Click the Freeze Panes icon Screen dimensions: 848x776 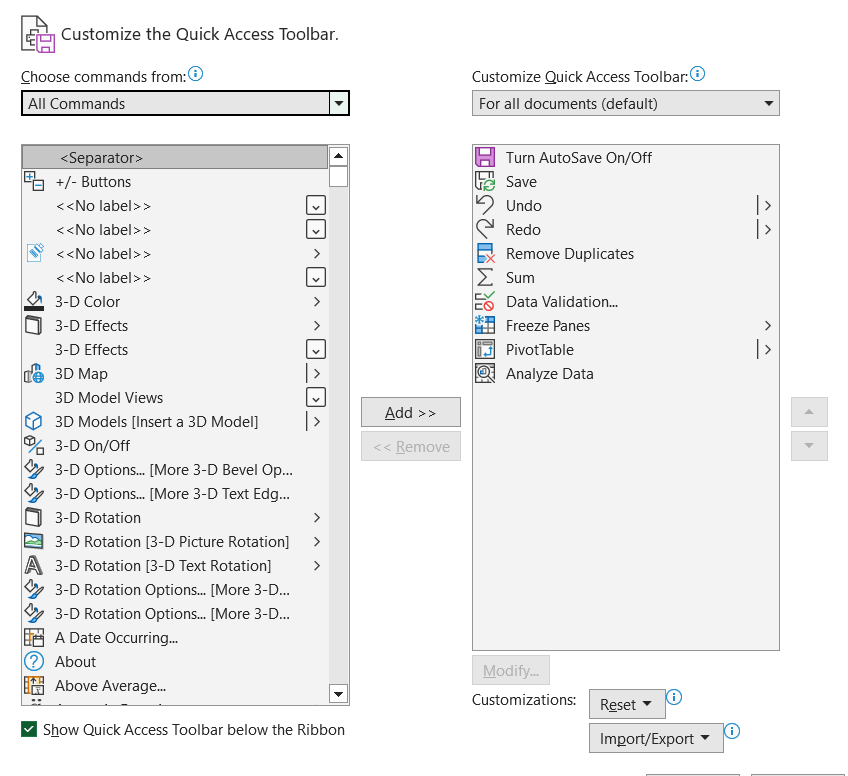485,325
